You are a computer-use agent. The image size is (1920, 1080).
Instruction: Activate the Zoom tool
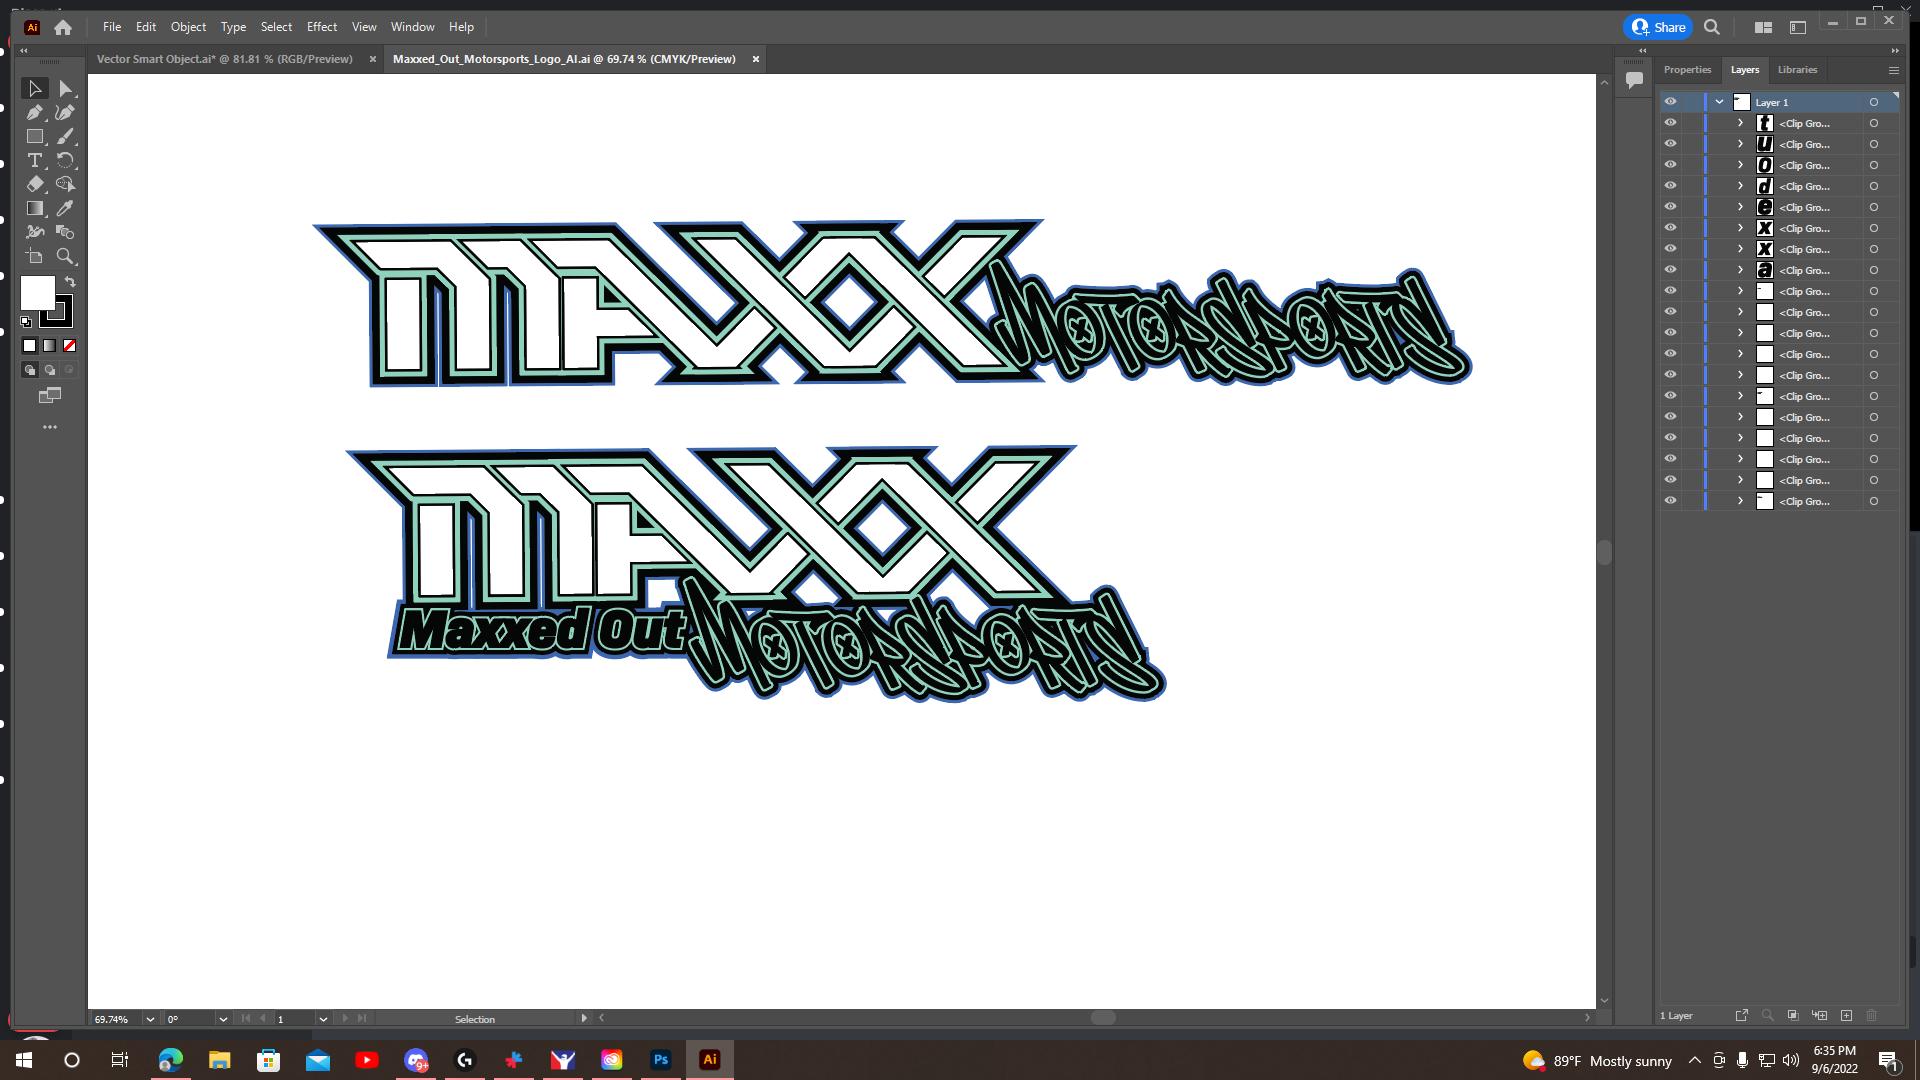[66, 256]
